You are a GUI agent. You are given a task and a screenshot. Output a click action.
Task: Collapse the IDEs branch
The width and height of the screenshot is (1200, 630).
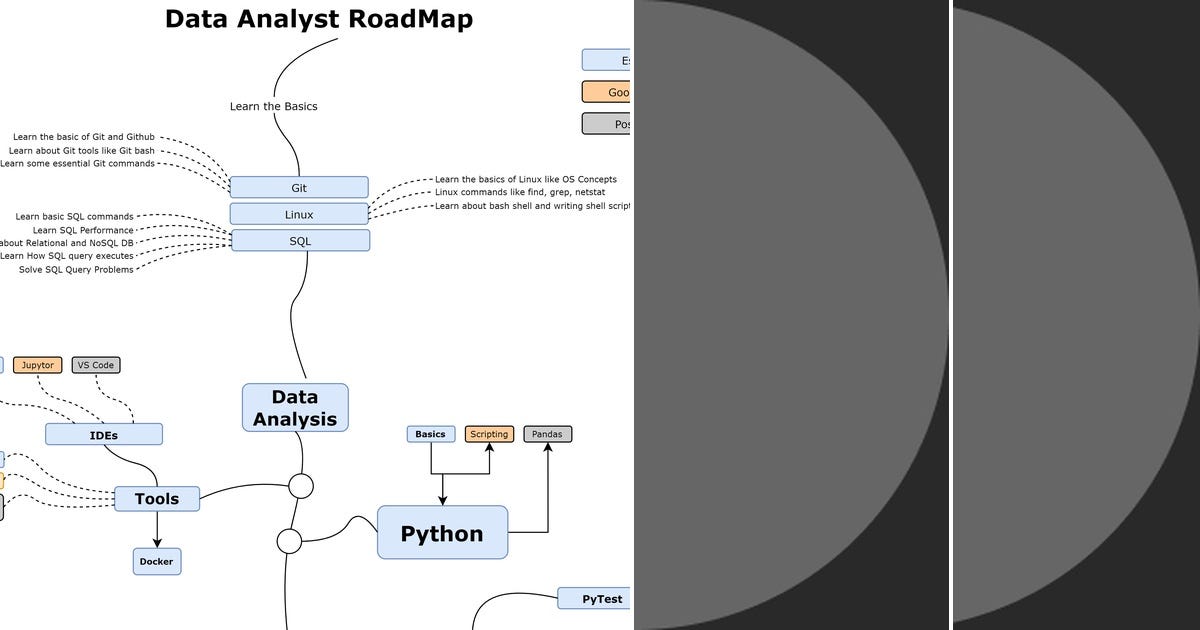(x=103, y=433)
